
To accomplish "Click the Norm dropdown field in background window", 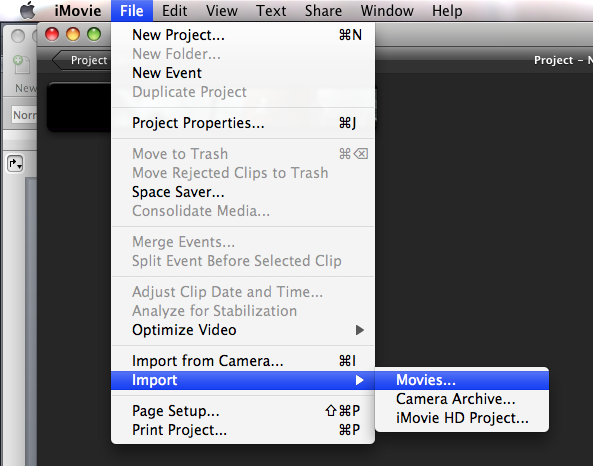I will tap(25, 115).
